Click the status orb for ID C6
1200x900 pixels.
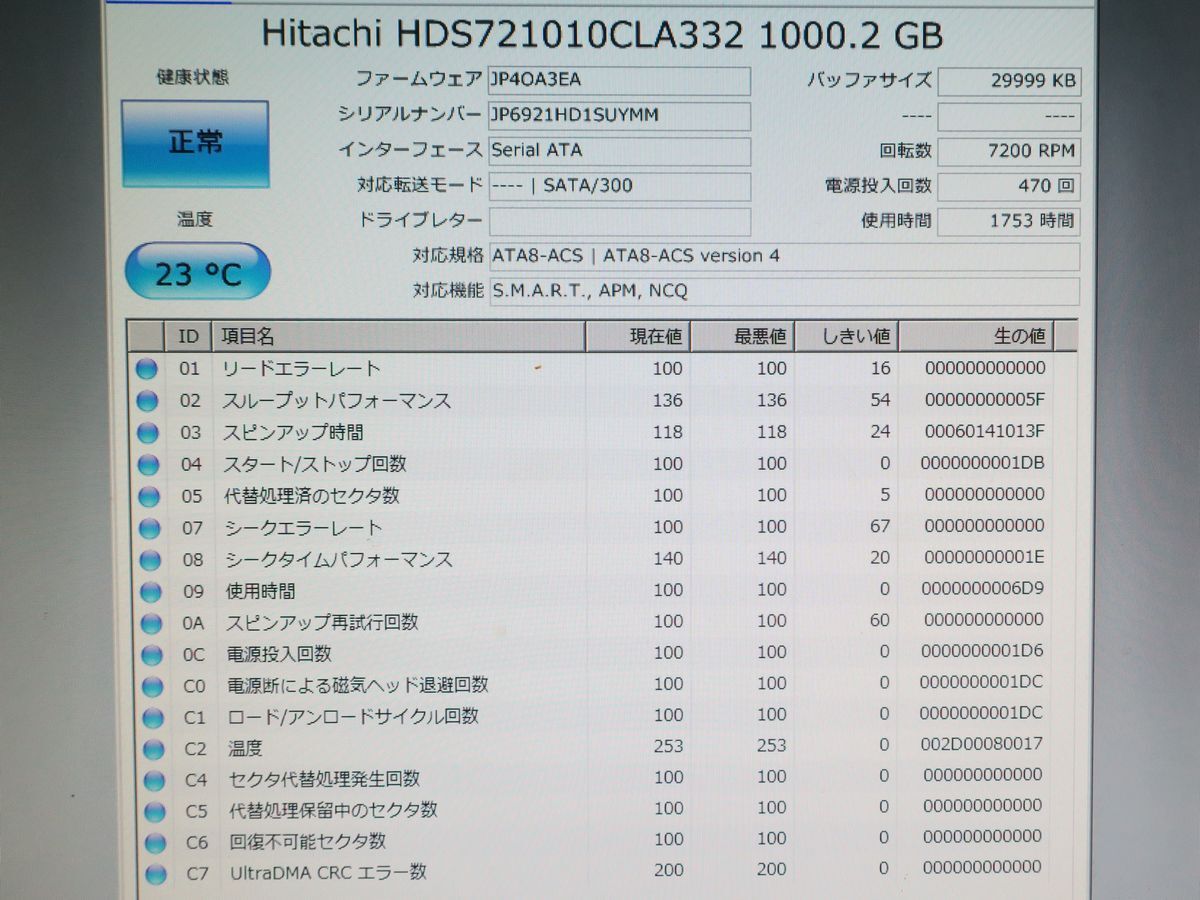click(x=154, y=843)
